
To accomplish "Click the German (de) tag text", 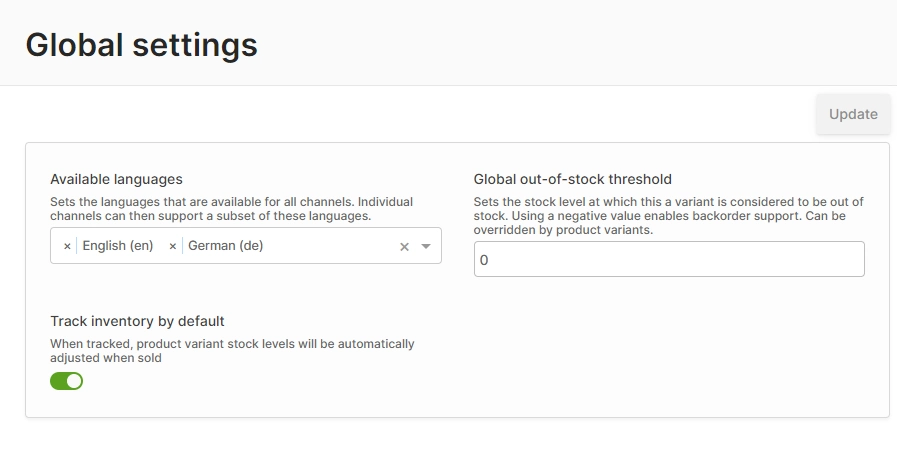I will (225, 246).
